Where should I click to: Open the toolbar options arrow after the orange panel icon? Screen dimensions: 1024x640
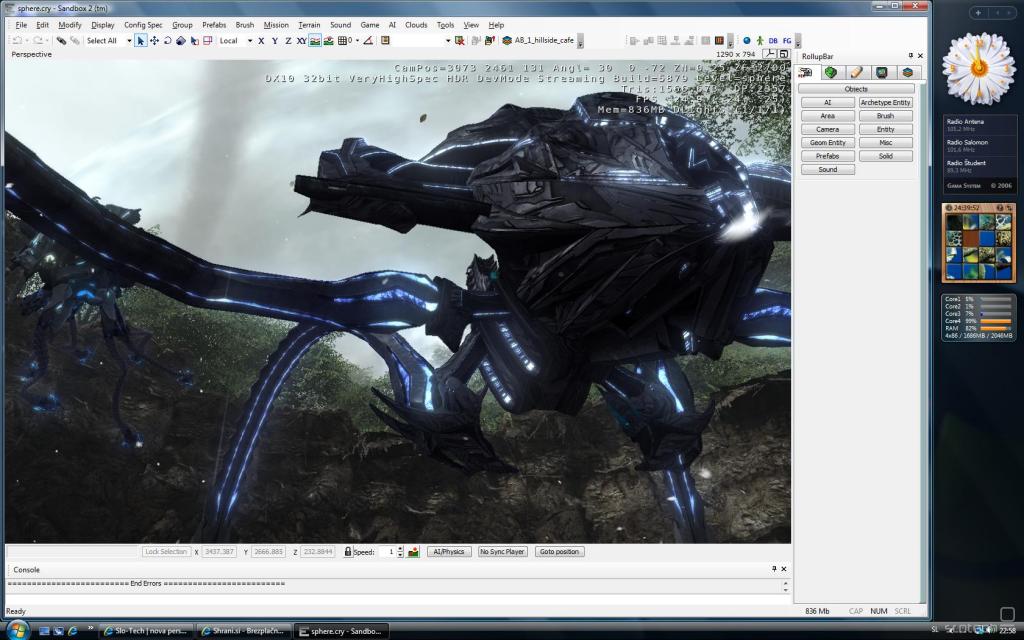coord(730,42)
